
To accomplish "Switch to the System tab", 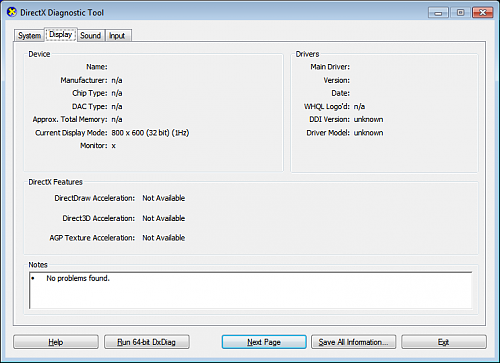I will coord(29,36).
